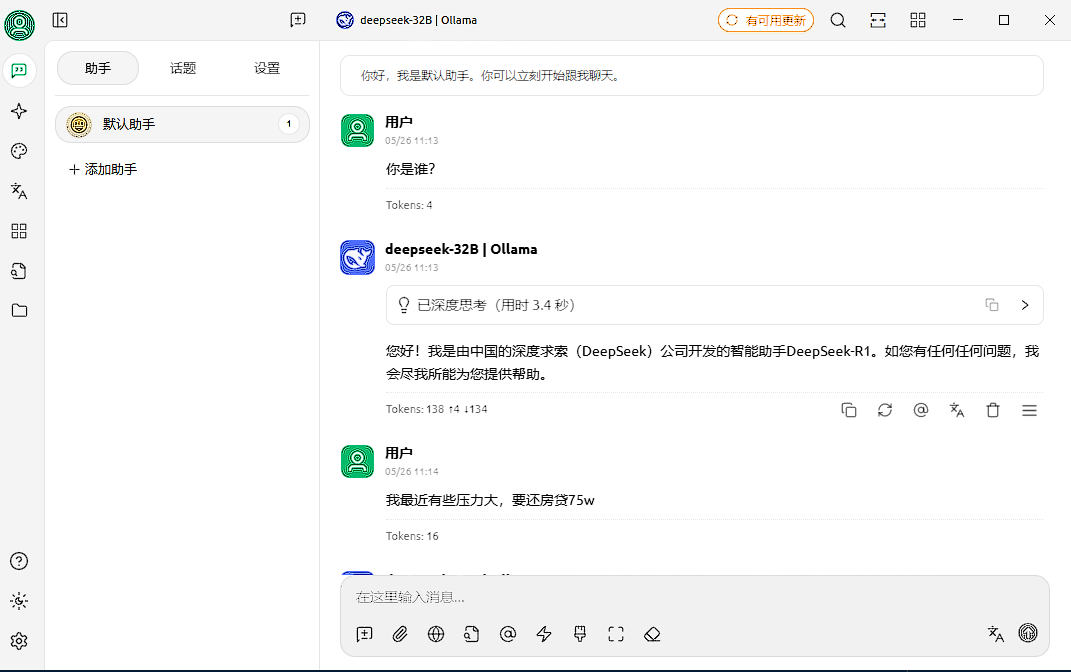Translate the DeepSeek reply message
Viewport: 1071px width, 672px height.
click(957, 410)
